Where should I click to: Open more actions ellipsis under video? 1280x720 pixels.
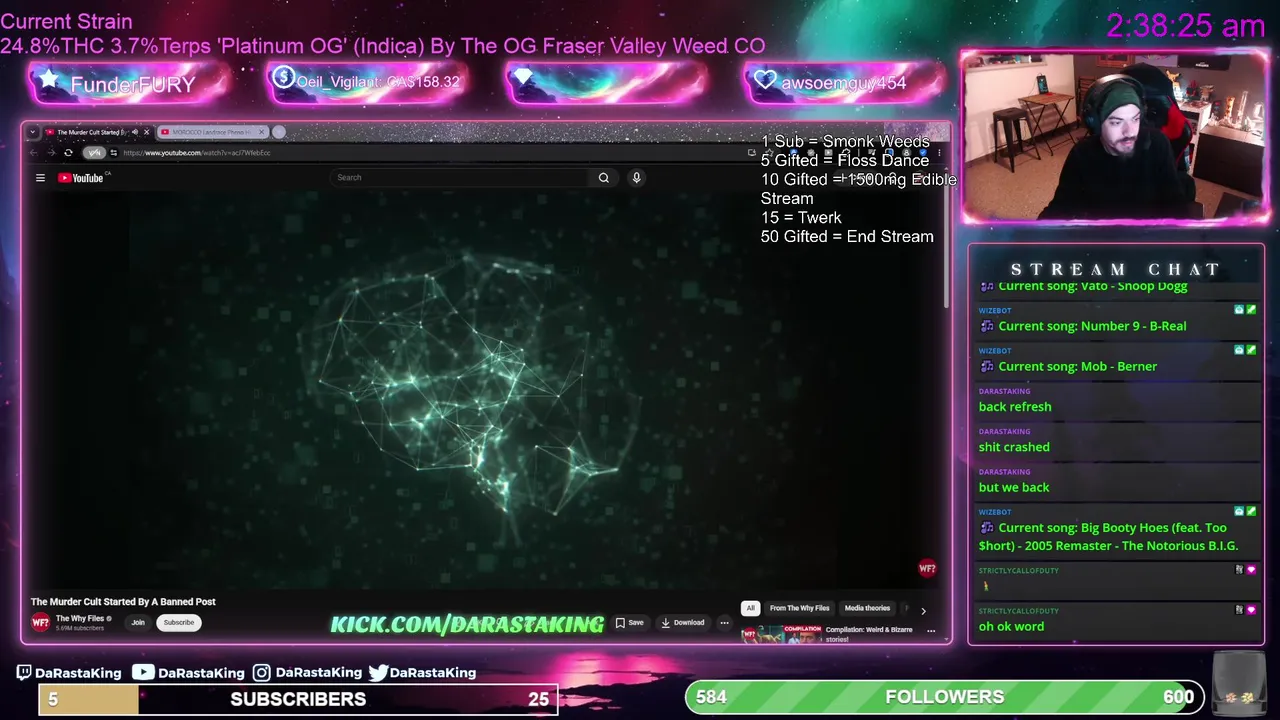pyautogui.click(x=725, y=623)
